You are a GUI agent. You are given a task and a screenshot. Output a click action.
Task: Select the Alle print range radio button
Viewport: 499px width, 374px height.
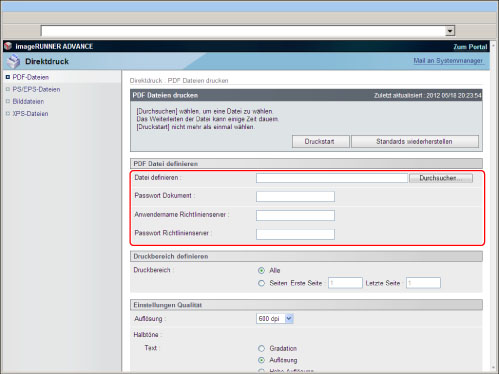tap(261, 270)
